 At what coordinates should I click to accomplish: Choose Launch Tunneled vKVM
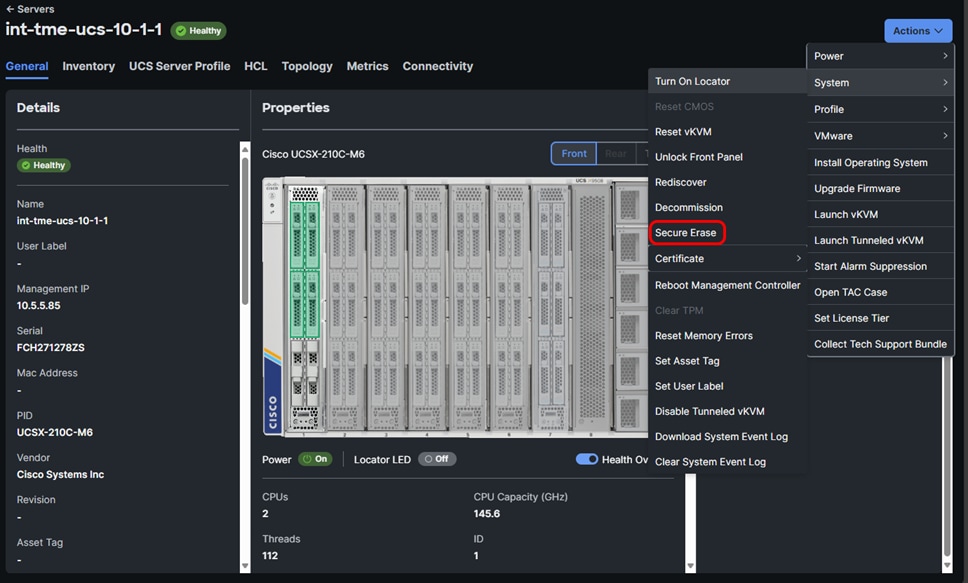click(x=880, y=241)
